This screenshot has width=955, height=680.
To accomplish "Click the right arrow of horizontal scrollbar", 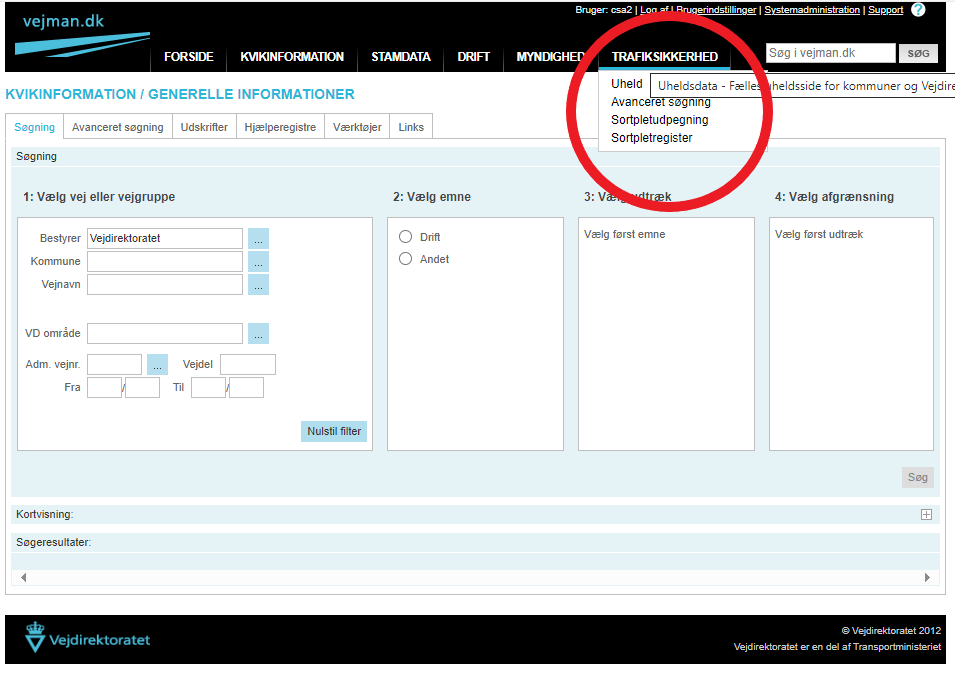I will [928, 578].
